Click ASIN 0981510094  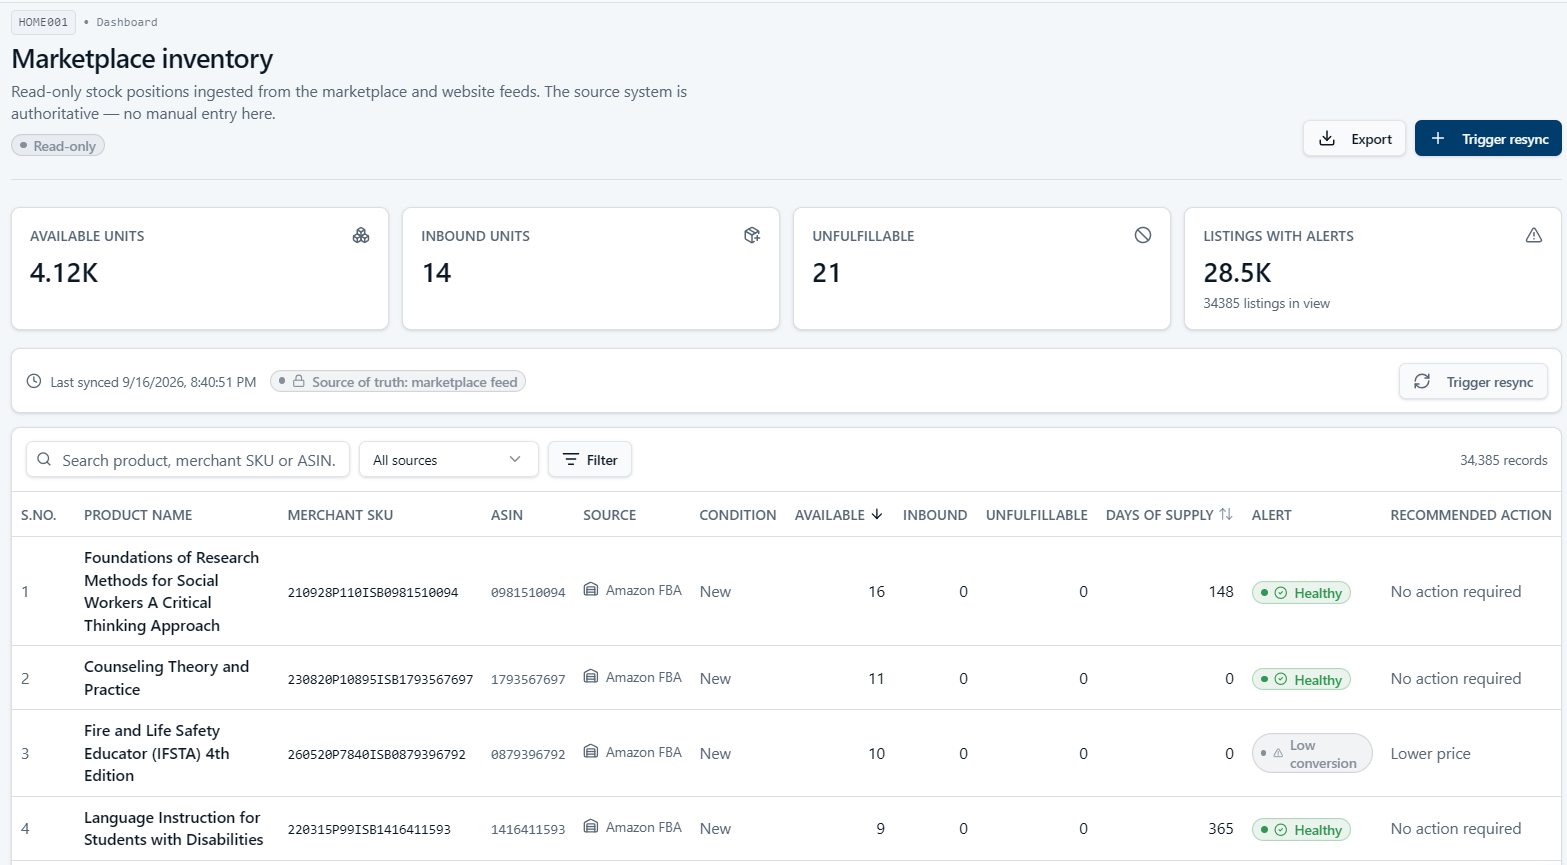528,592
